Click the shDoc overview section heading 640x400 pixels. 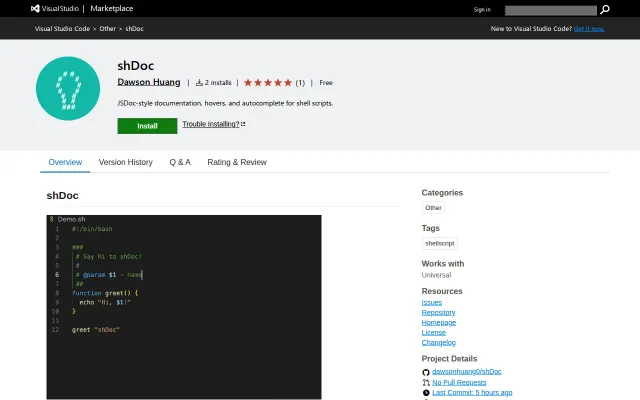pyautogui.click(x=62, y=196)
